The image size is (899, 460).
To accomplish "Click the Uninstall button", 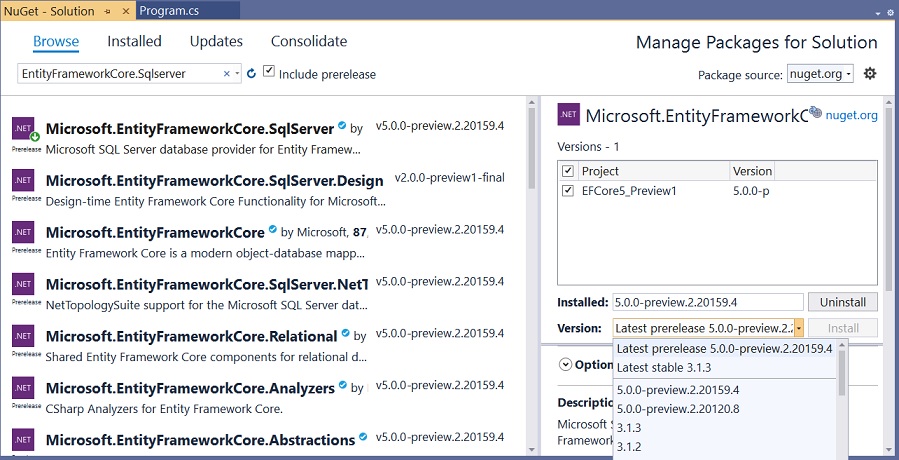I will 842,302.
